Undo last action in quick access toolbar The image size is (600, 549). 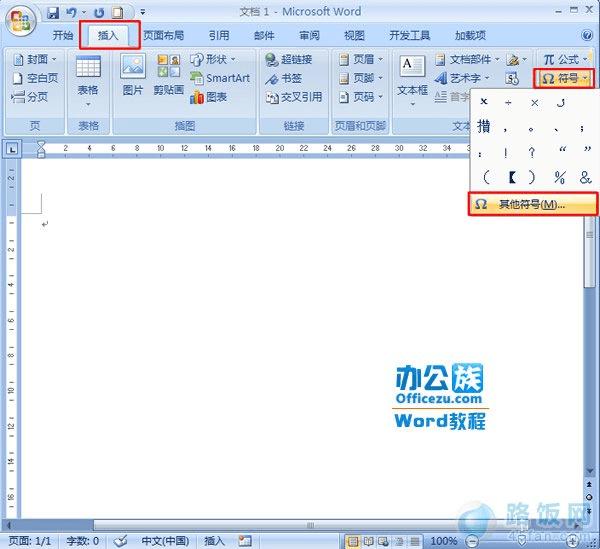(71, 13)
